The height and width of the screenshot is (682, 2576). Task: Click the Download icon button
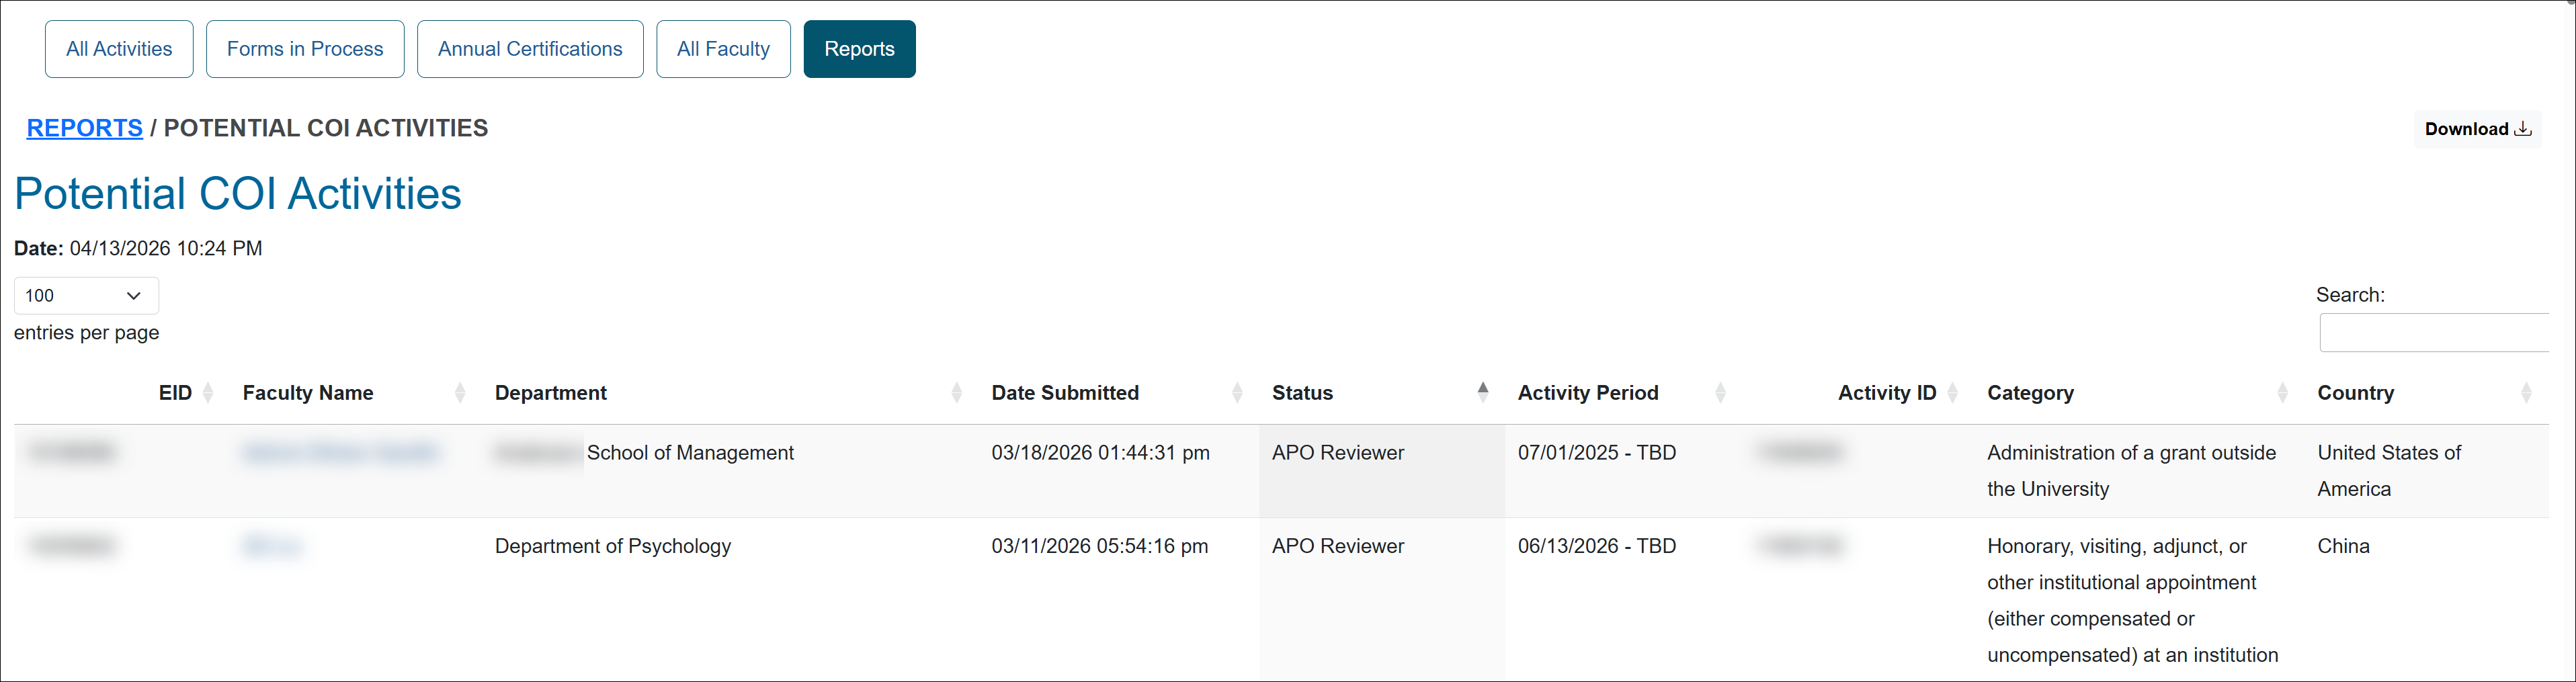pos(2477,129)
